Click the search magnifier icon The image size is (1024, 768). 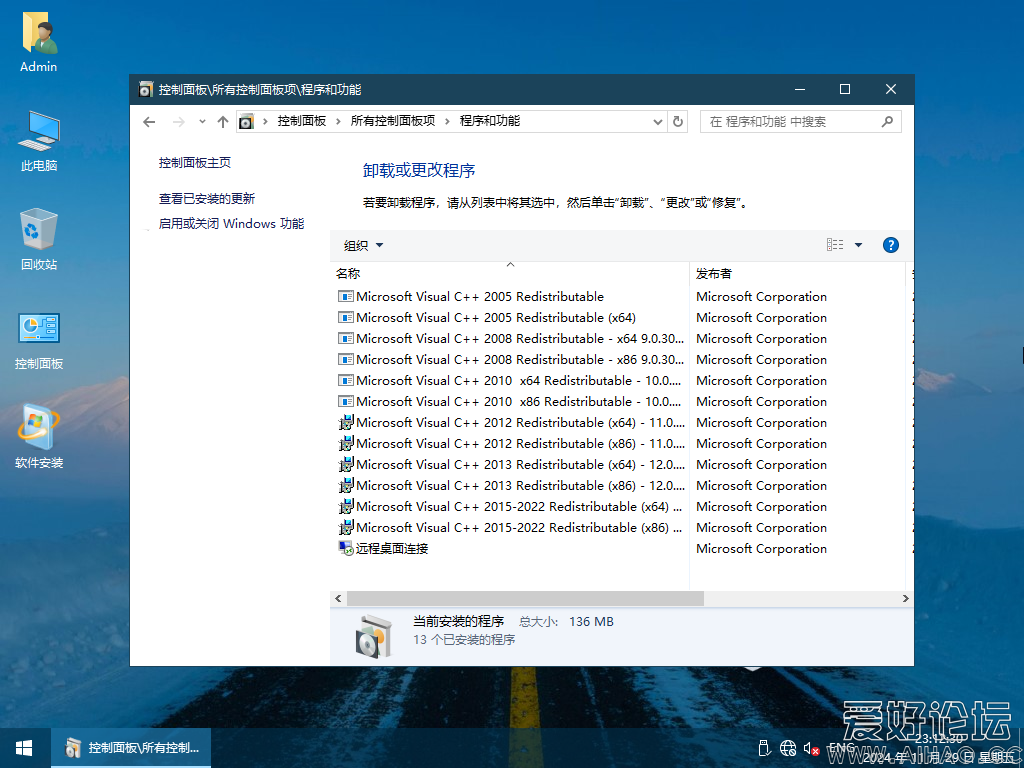pos(887,121)
